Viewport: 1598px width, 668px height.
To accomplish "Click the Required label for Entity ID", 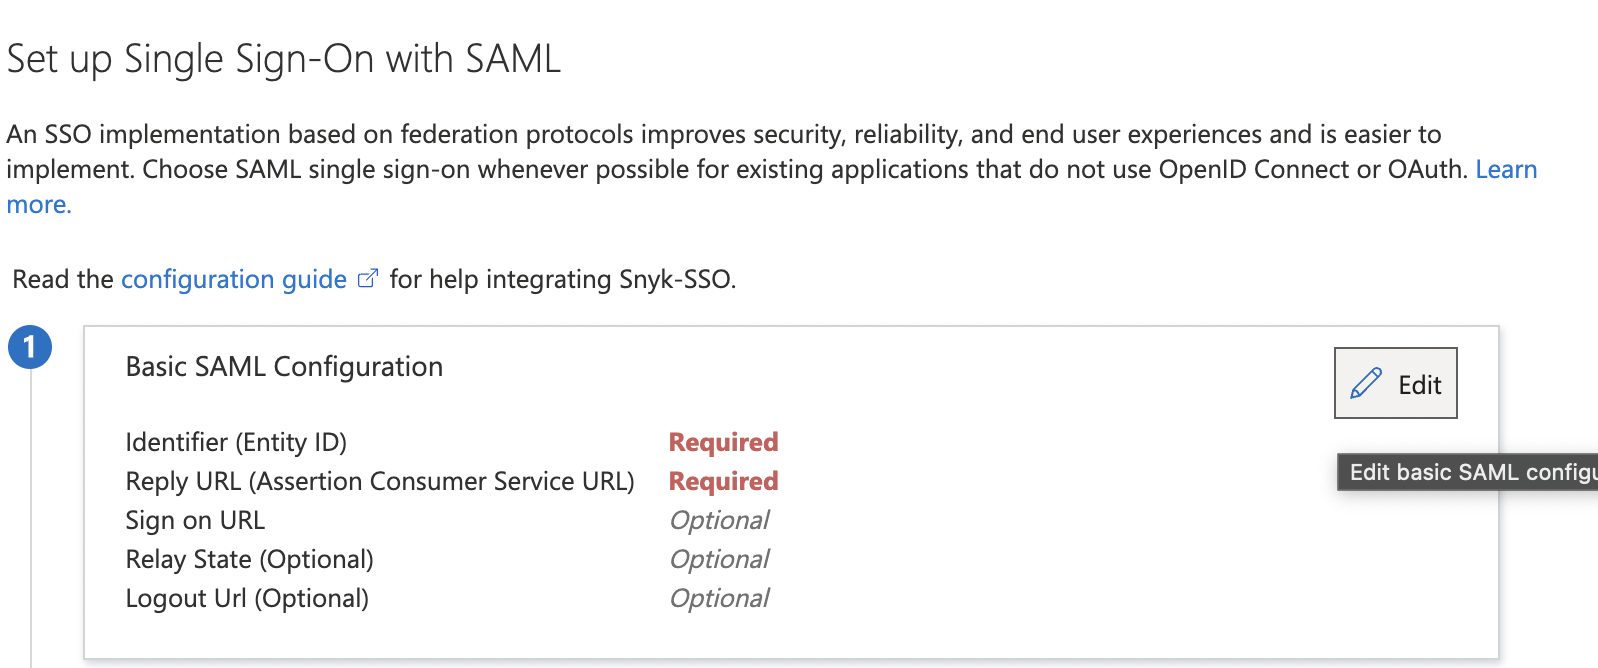I will coord(723,442).
